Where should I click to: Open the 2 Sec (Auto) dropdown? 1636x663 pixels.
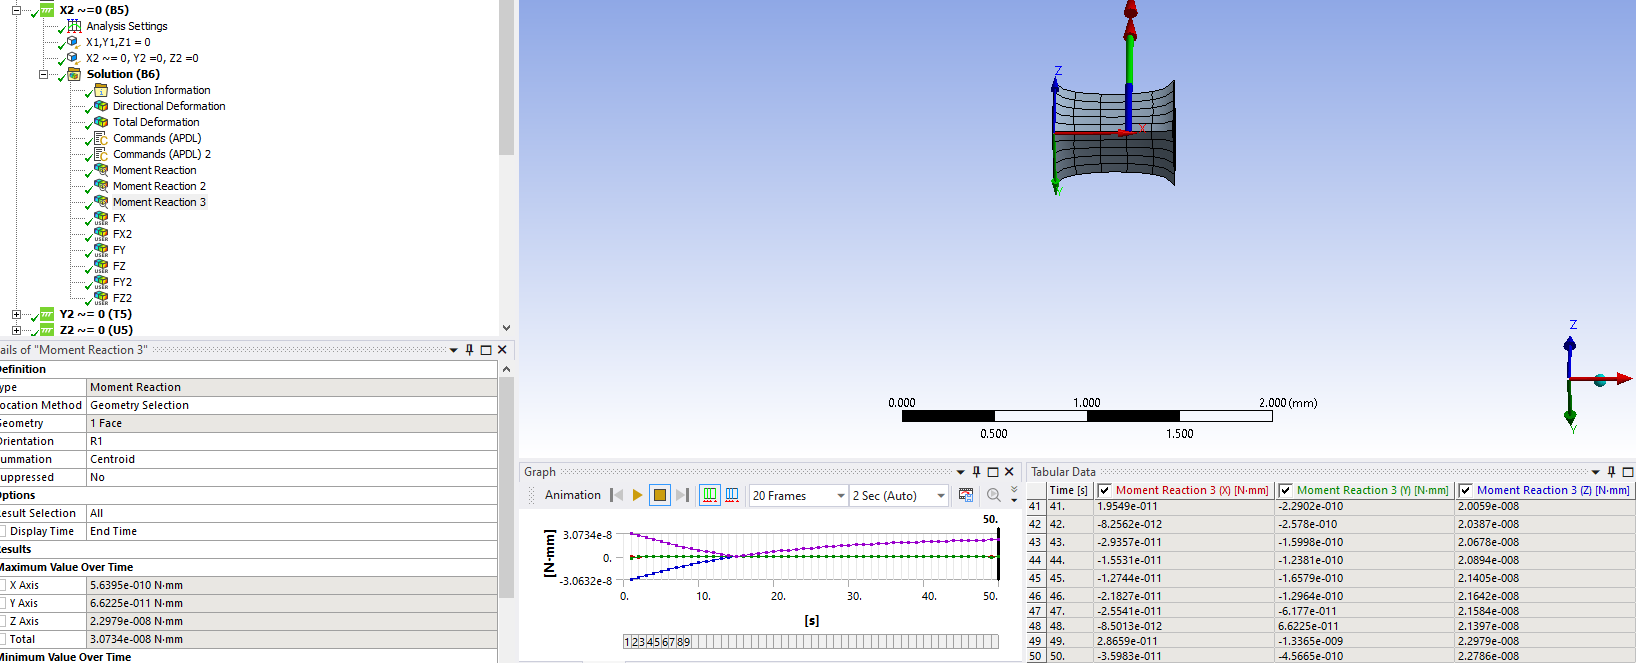pos(940,496)
